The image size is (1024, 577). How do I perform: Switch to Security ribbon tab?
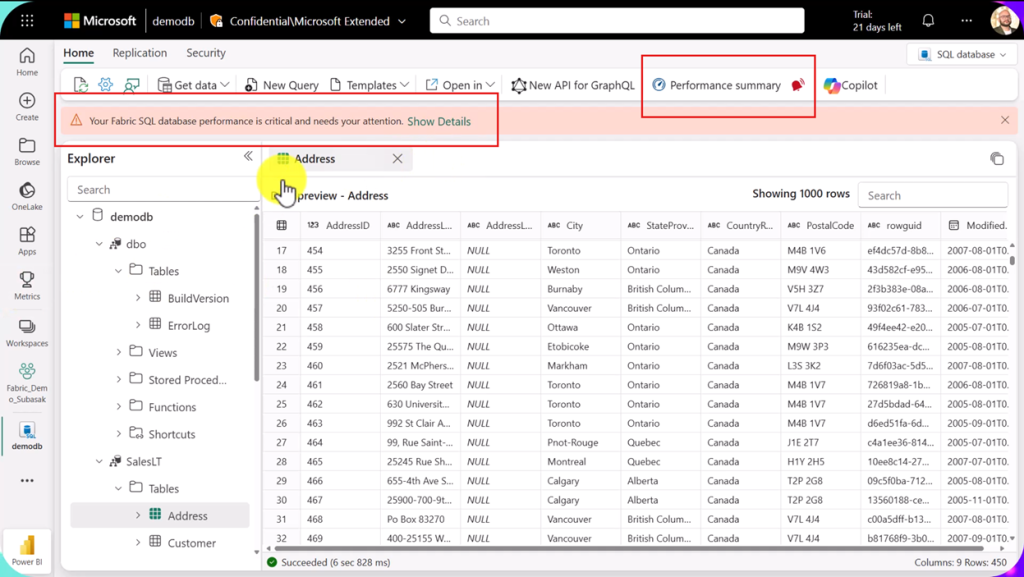[206, 53]
